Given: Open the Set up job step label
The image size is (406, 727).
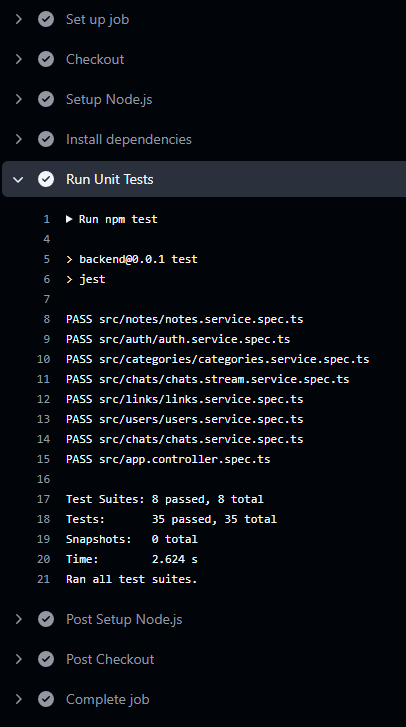Looking at the screenshot, I should point(97,19).
